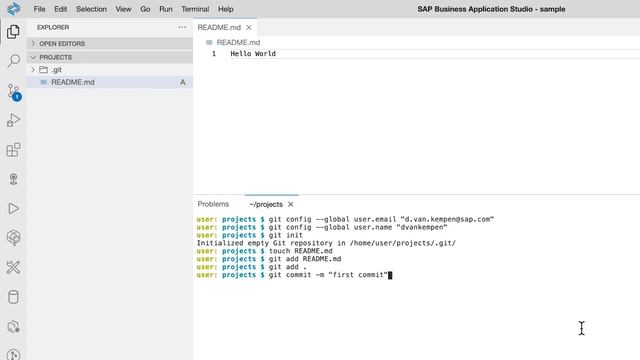Click the partially visible bottom sidebar icon

point(13,355)
